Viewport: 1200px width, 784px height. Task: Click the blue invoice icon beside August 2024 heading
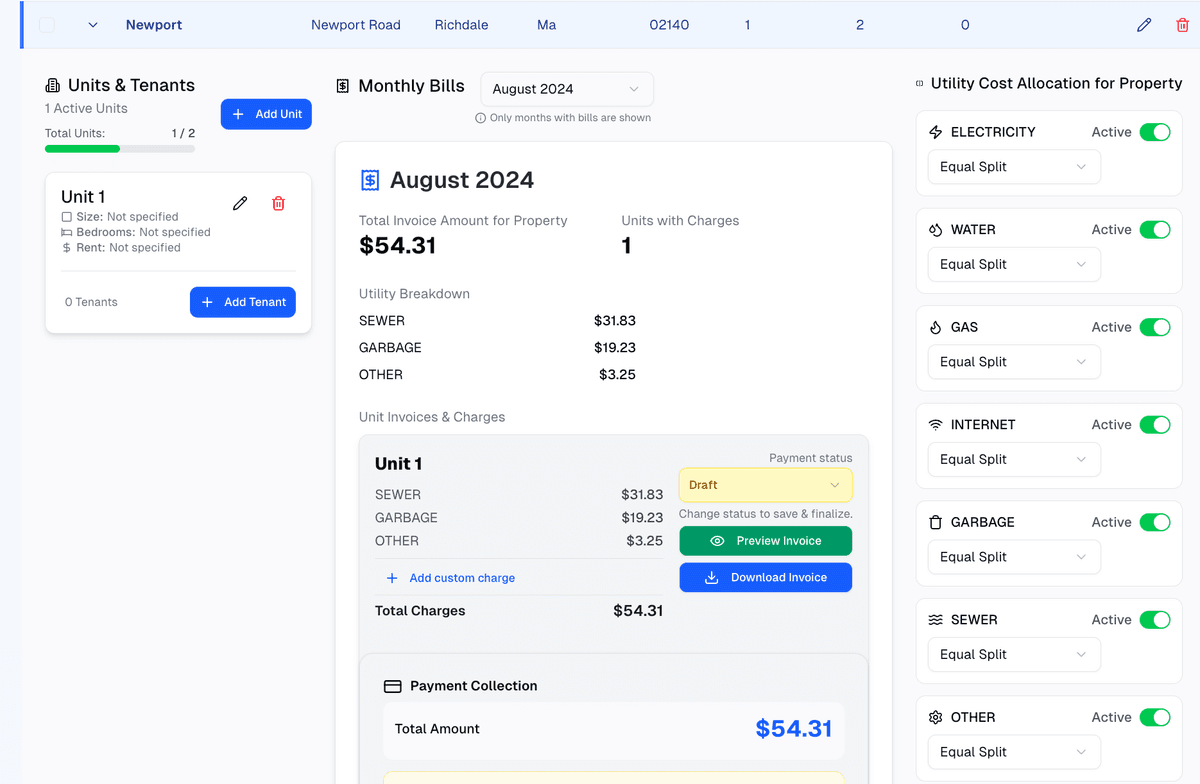[370, 180]
